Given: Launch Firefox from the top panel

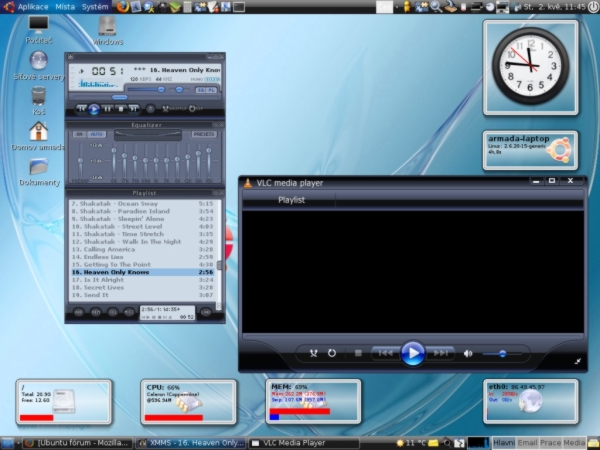Looking at the screenshot, I should [x=122, y=7].
